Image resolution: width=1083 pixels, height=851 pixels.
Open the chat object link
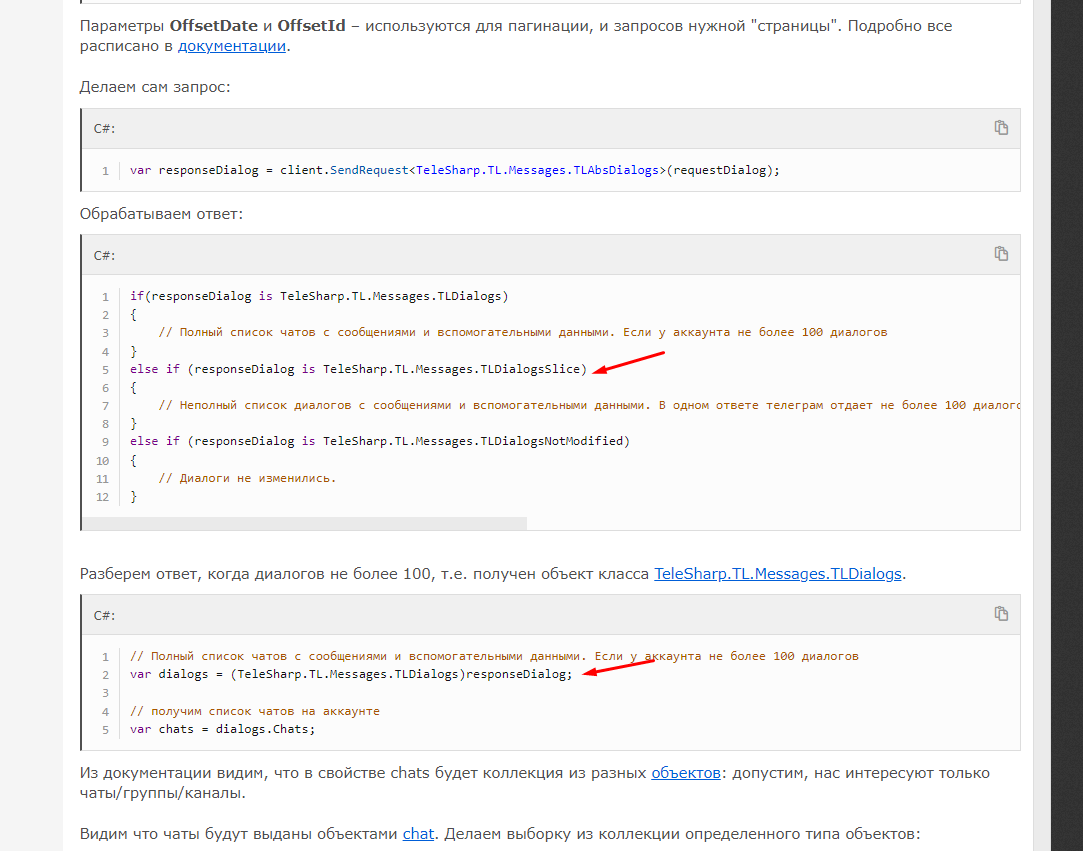point(418,833)
